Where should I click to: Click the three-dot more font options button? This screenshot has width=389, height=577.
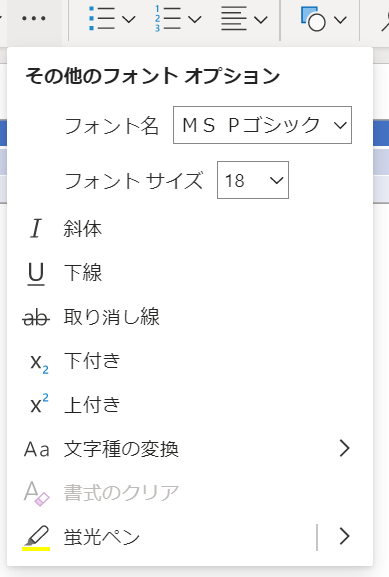tap(34, 18)
